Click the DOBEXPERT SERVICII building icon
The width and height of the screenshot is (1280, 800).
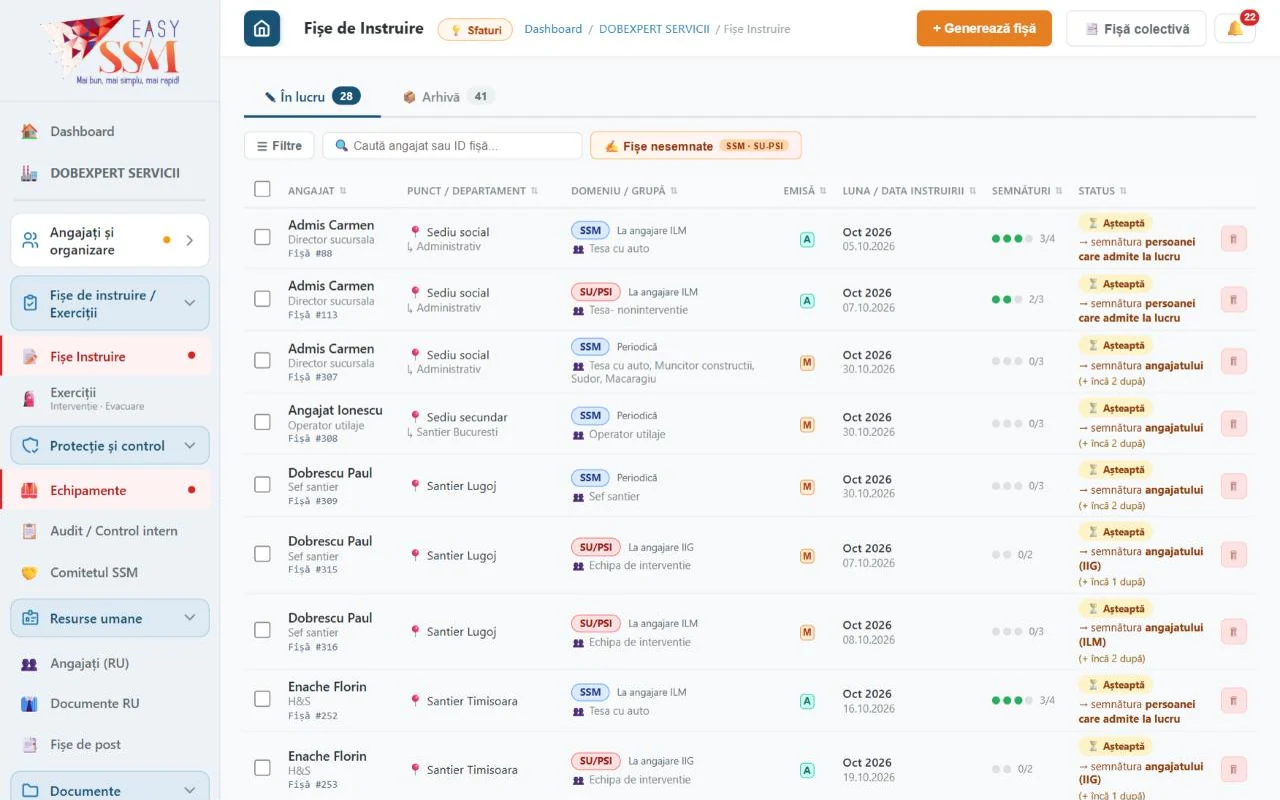coord(30,173)
